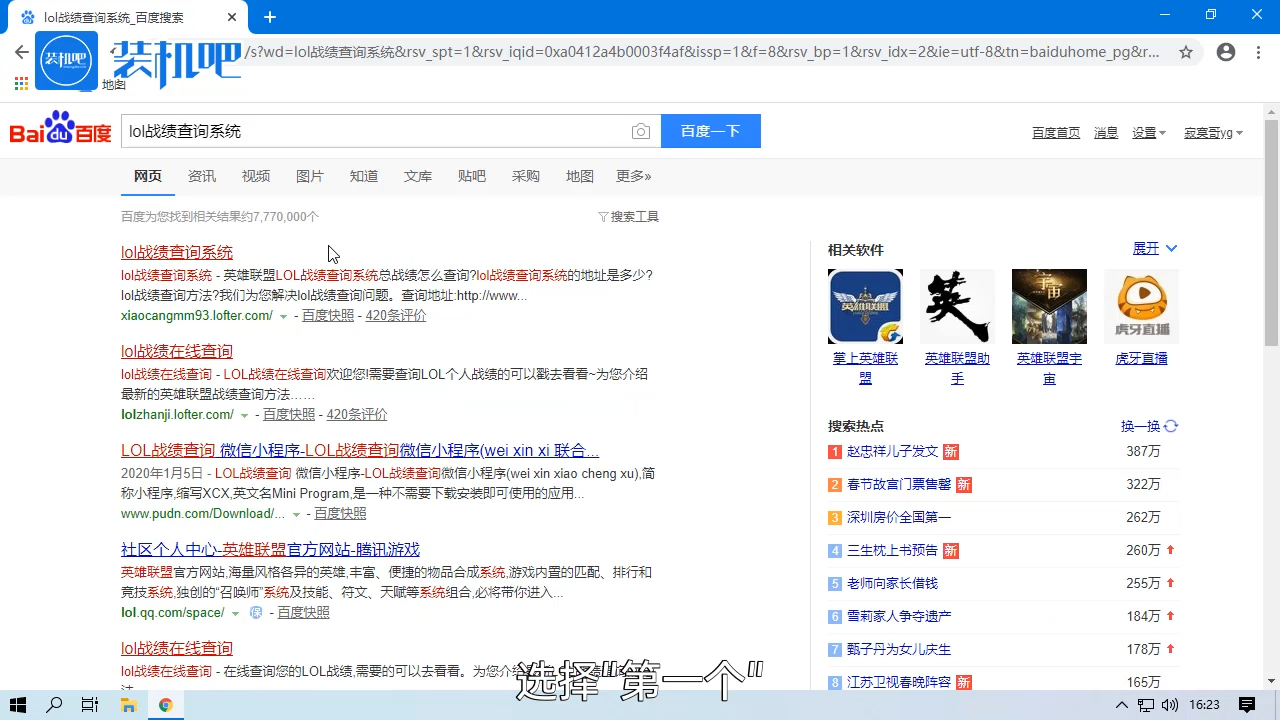Click the back arrow in the browser toolbar
1280x720 pixels.
coord(22,52)
